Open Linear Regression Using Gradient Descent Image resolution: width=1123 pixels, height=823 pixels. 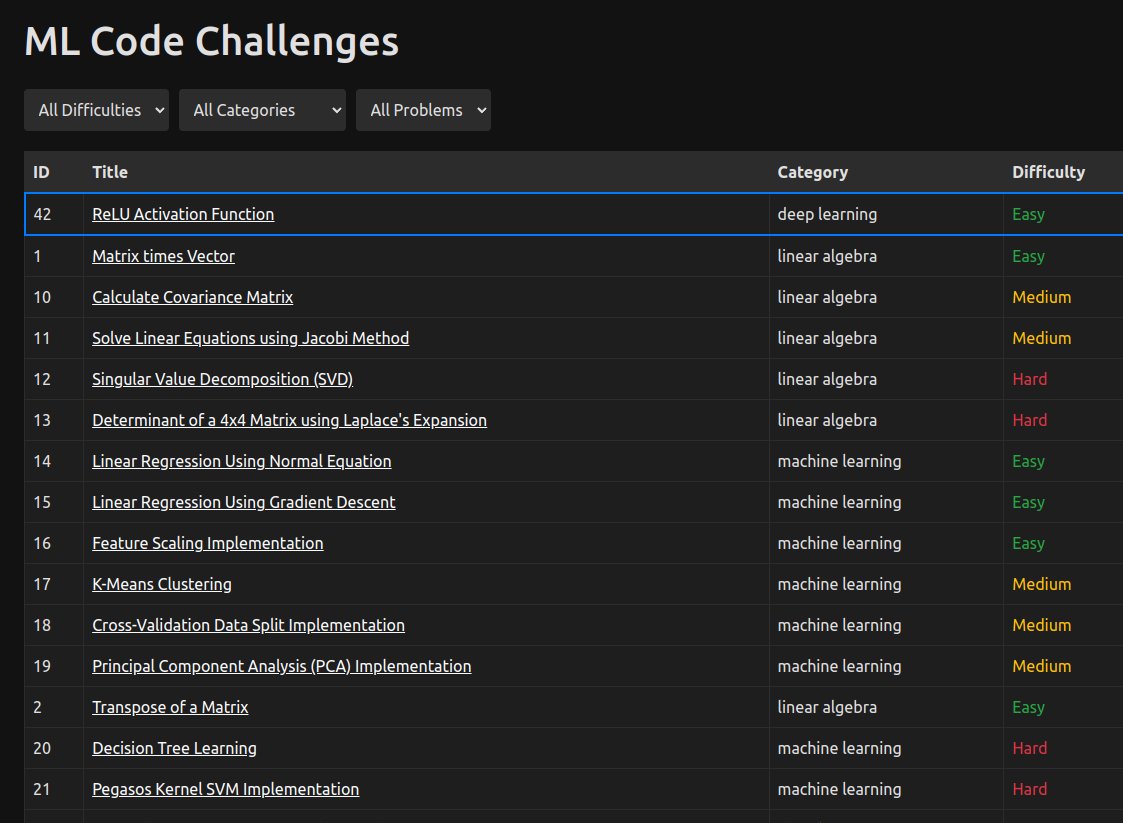click(x=243, y=502)
